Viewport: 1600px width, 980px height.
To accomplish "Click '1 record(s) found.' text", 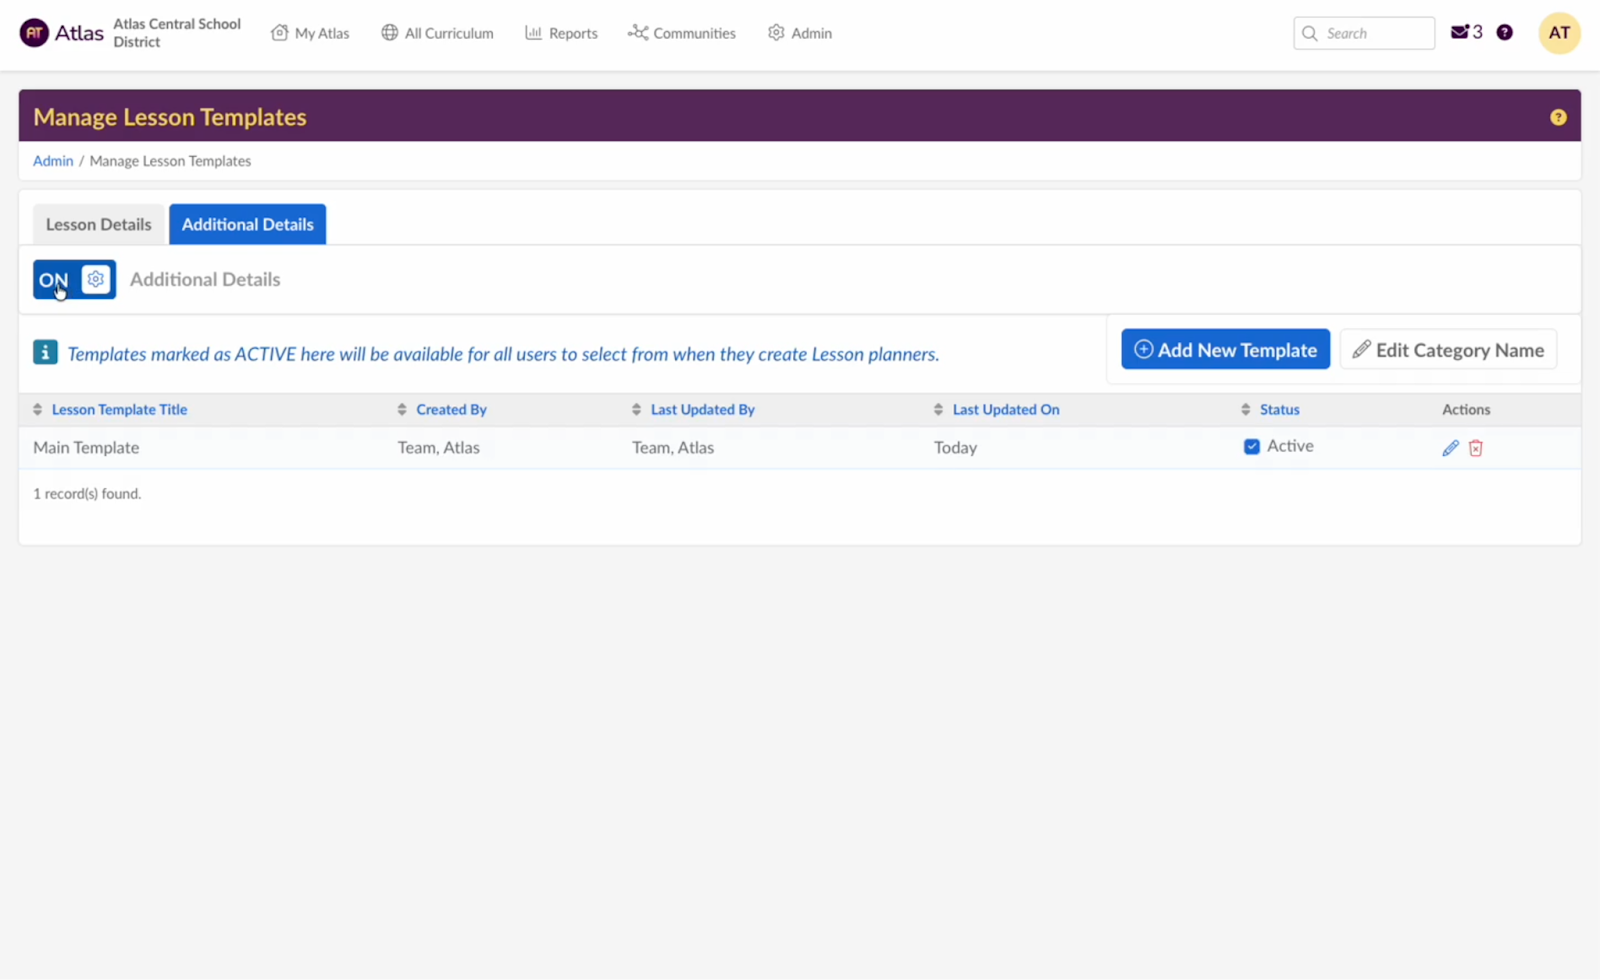I will [87, 493].
